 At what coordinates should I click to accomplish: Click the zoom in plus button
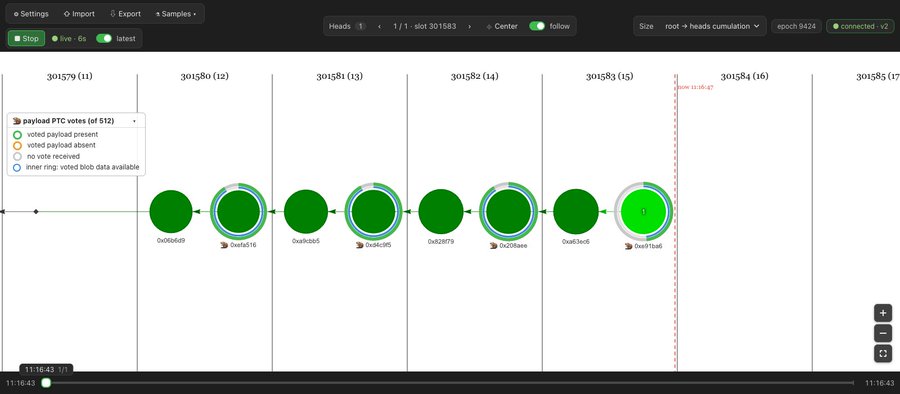coord(883,314)
